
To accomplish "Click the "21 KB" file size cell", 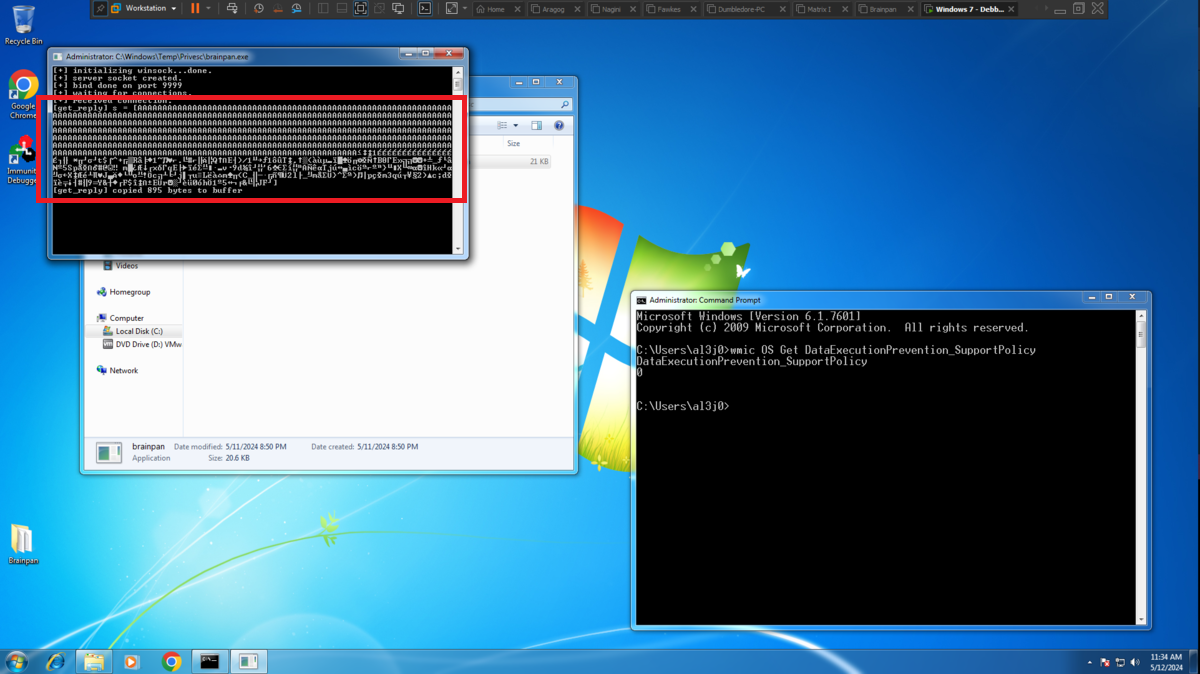I will pos(539,161).
